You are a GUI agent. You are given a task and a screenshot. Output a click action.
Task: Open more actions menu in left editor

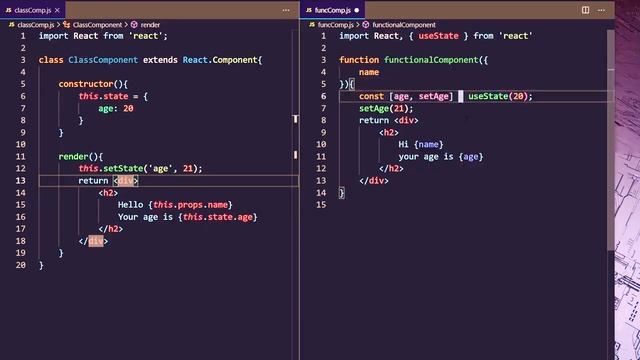[x=286, y=10]
